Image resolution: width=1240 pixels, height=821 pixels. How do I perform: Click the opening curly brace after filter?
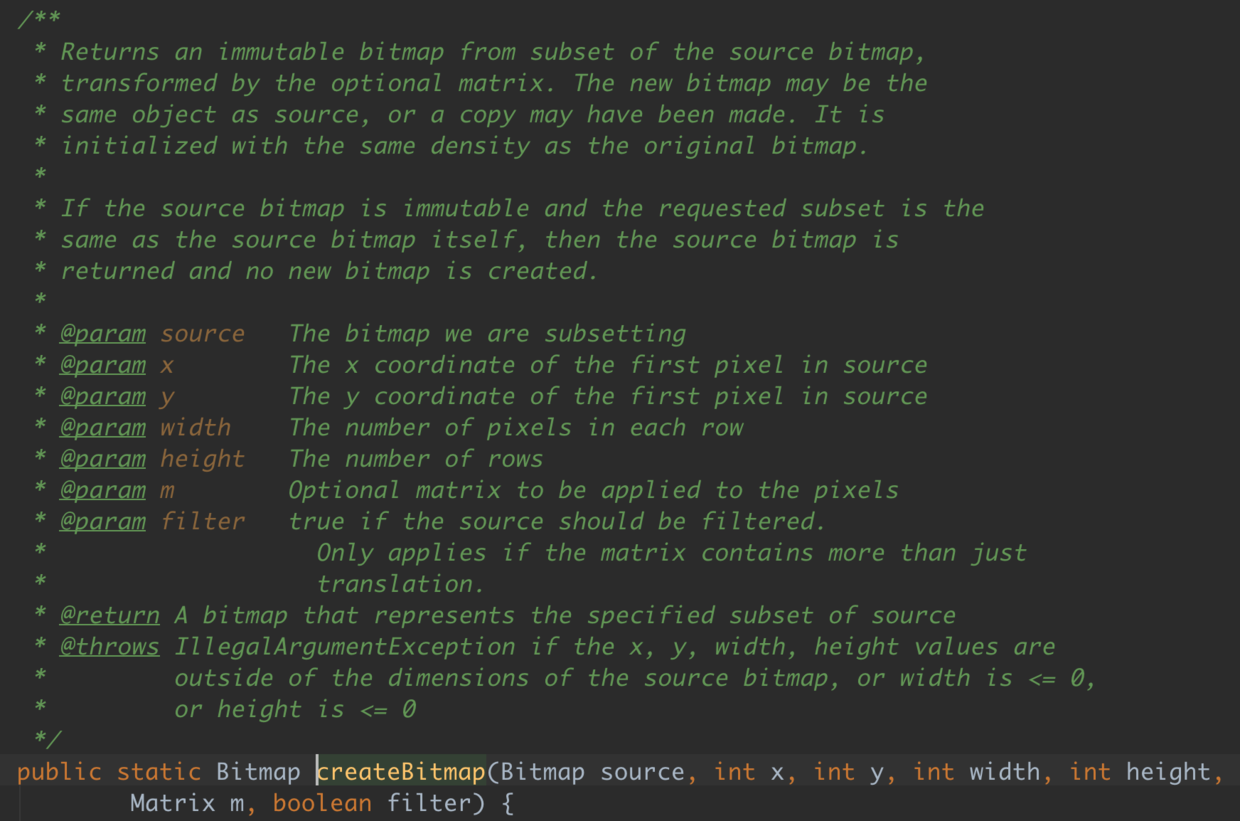(x=507, y=803)
